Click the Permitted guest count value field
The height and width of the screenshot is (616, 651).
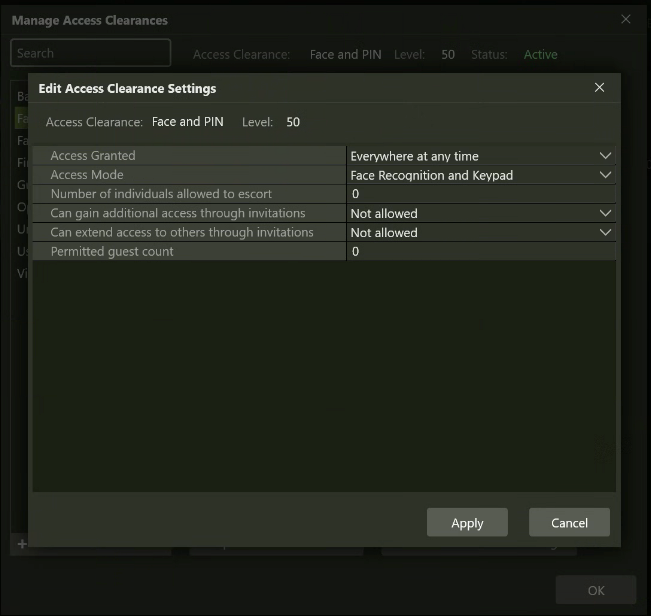pos(480,252)
